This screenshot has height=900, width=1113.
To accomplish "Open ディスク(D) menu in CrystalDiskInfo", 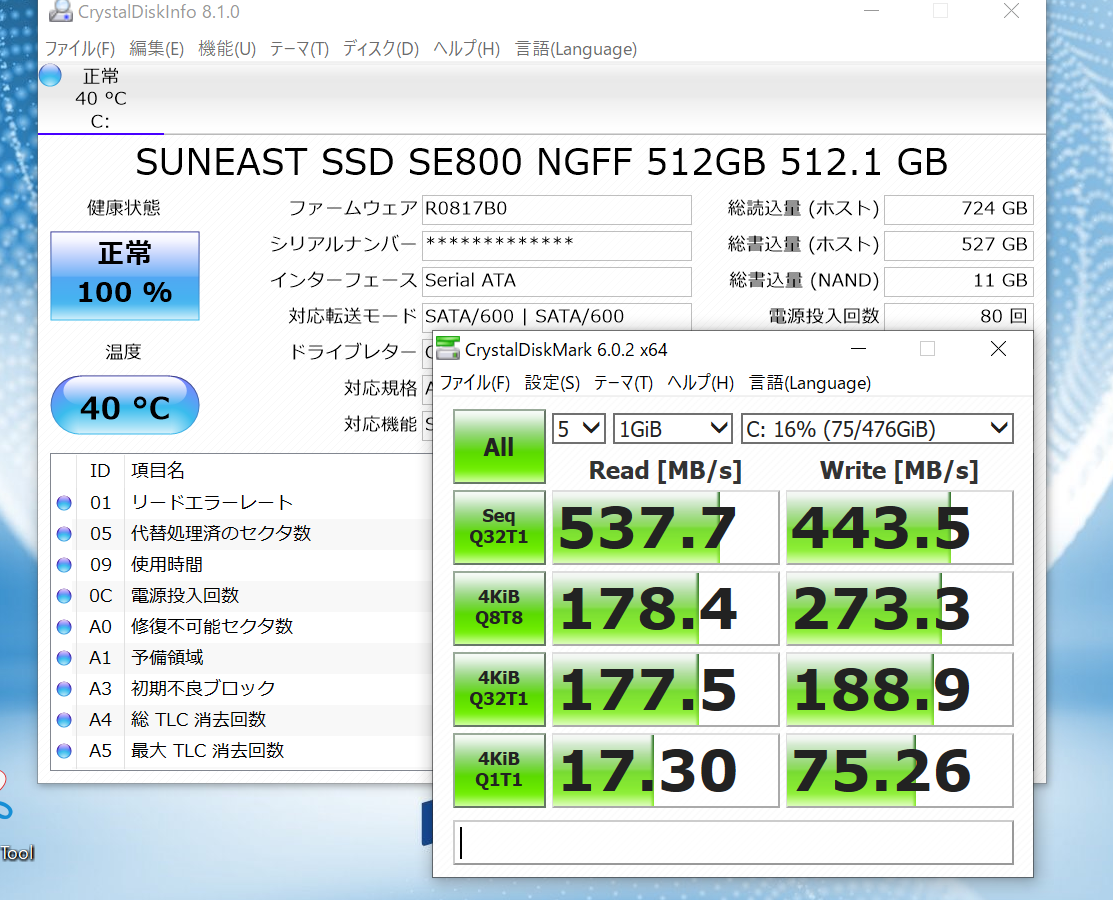I will 380,49.
